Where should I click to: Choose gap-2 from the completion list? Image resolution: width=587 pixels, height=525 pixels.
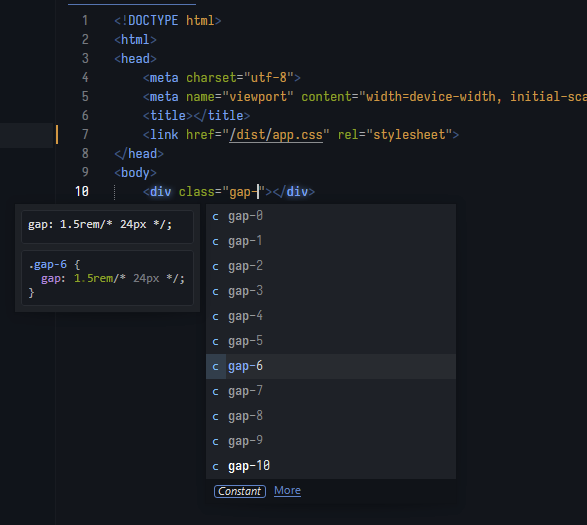tap(331, 266)
